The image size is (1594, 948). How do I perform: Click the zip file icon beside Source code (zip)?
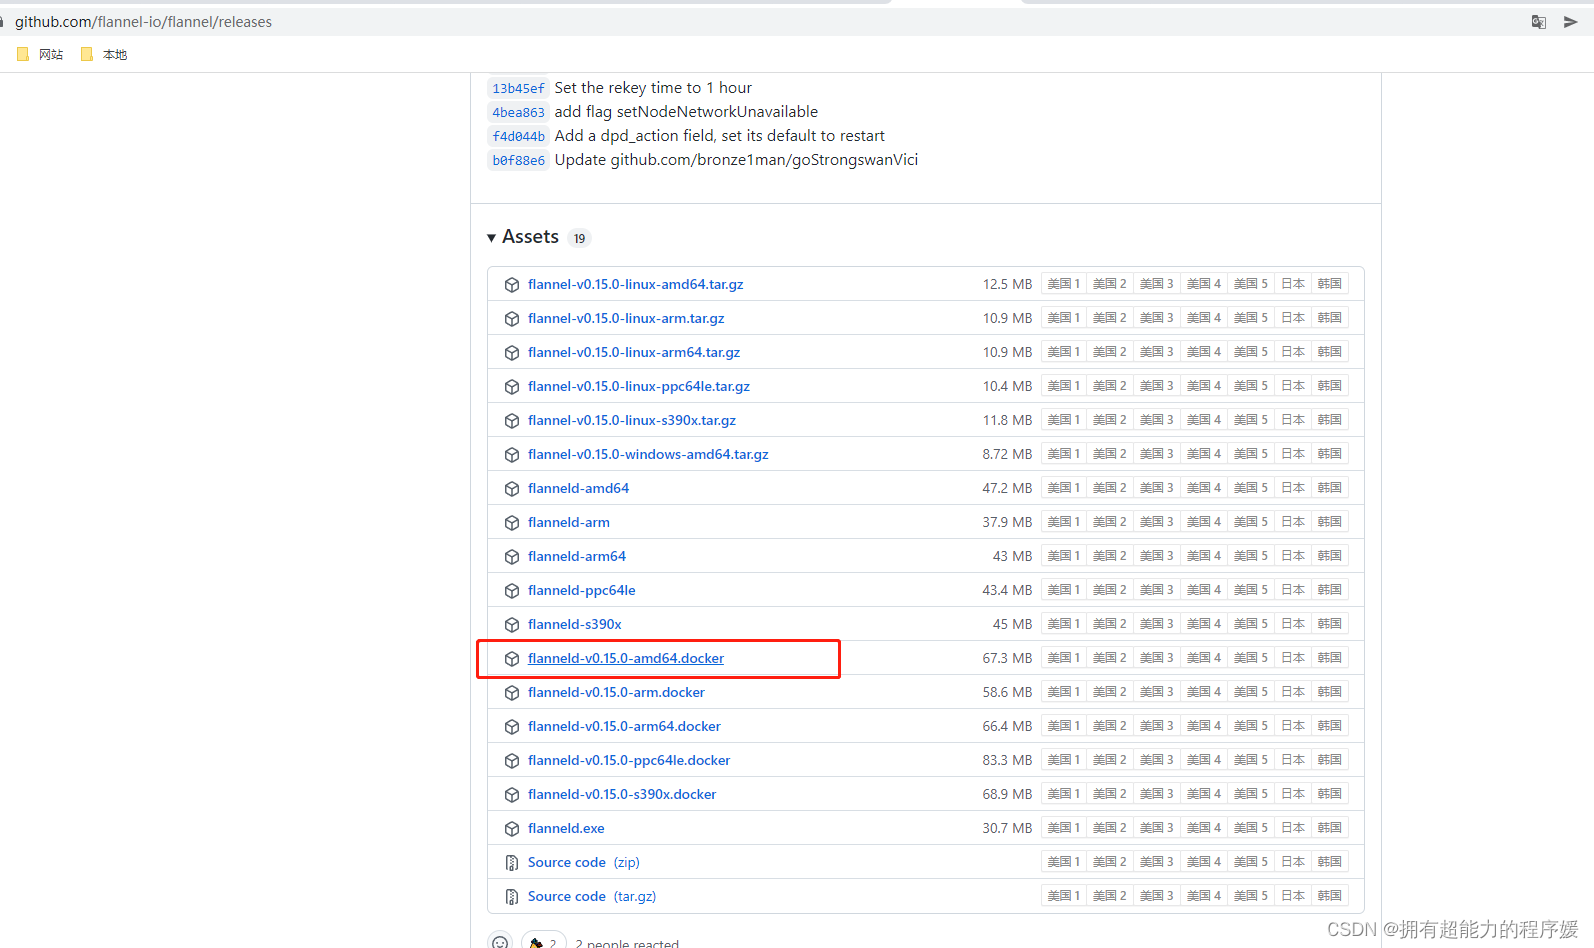[x=512, y=863]
